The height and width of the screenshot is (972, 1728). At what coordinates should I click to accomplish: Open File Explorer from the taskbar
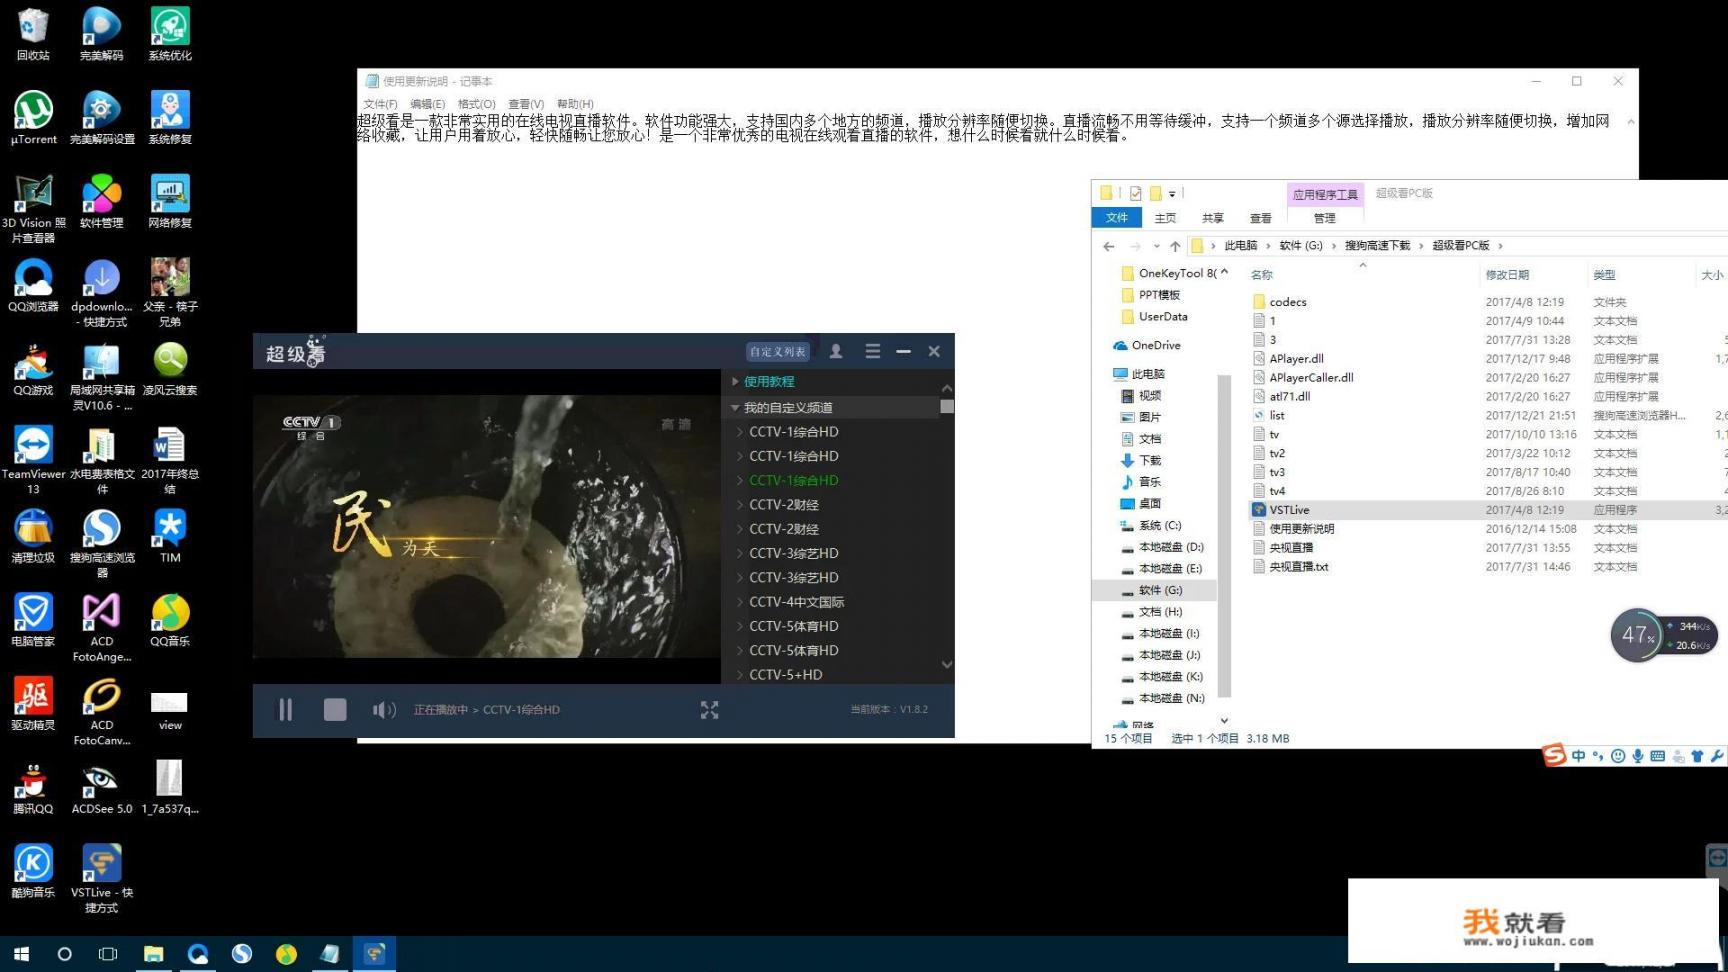click(153, 954)
